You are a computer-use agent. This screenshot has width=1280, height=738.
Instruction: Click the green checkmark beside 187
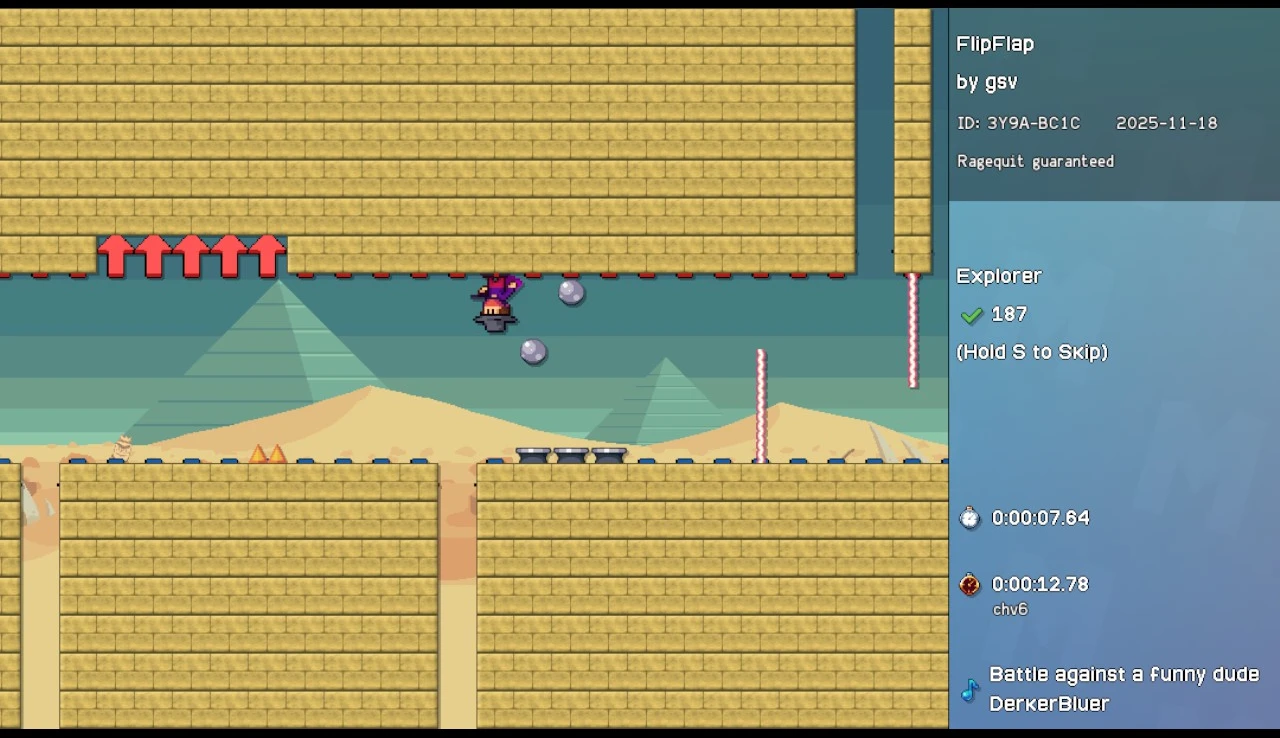[970, 315]
